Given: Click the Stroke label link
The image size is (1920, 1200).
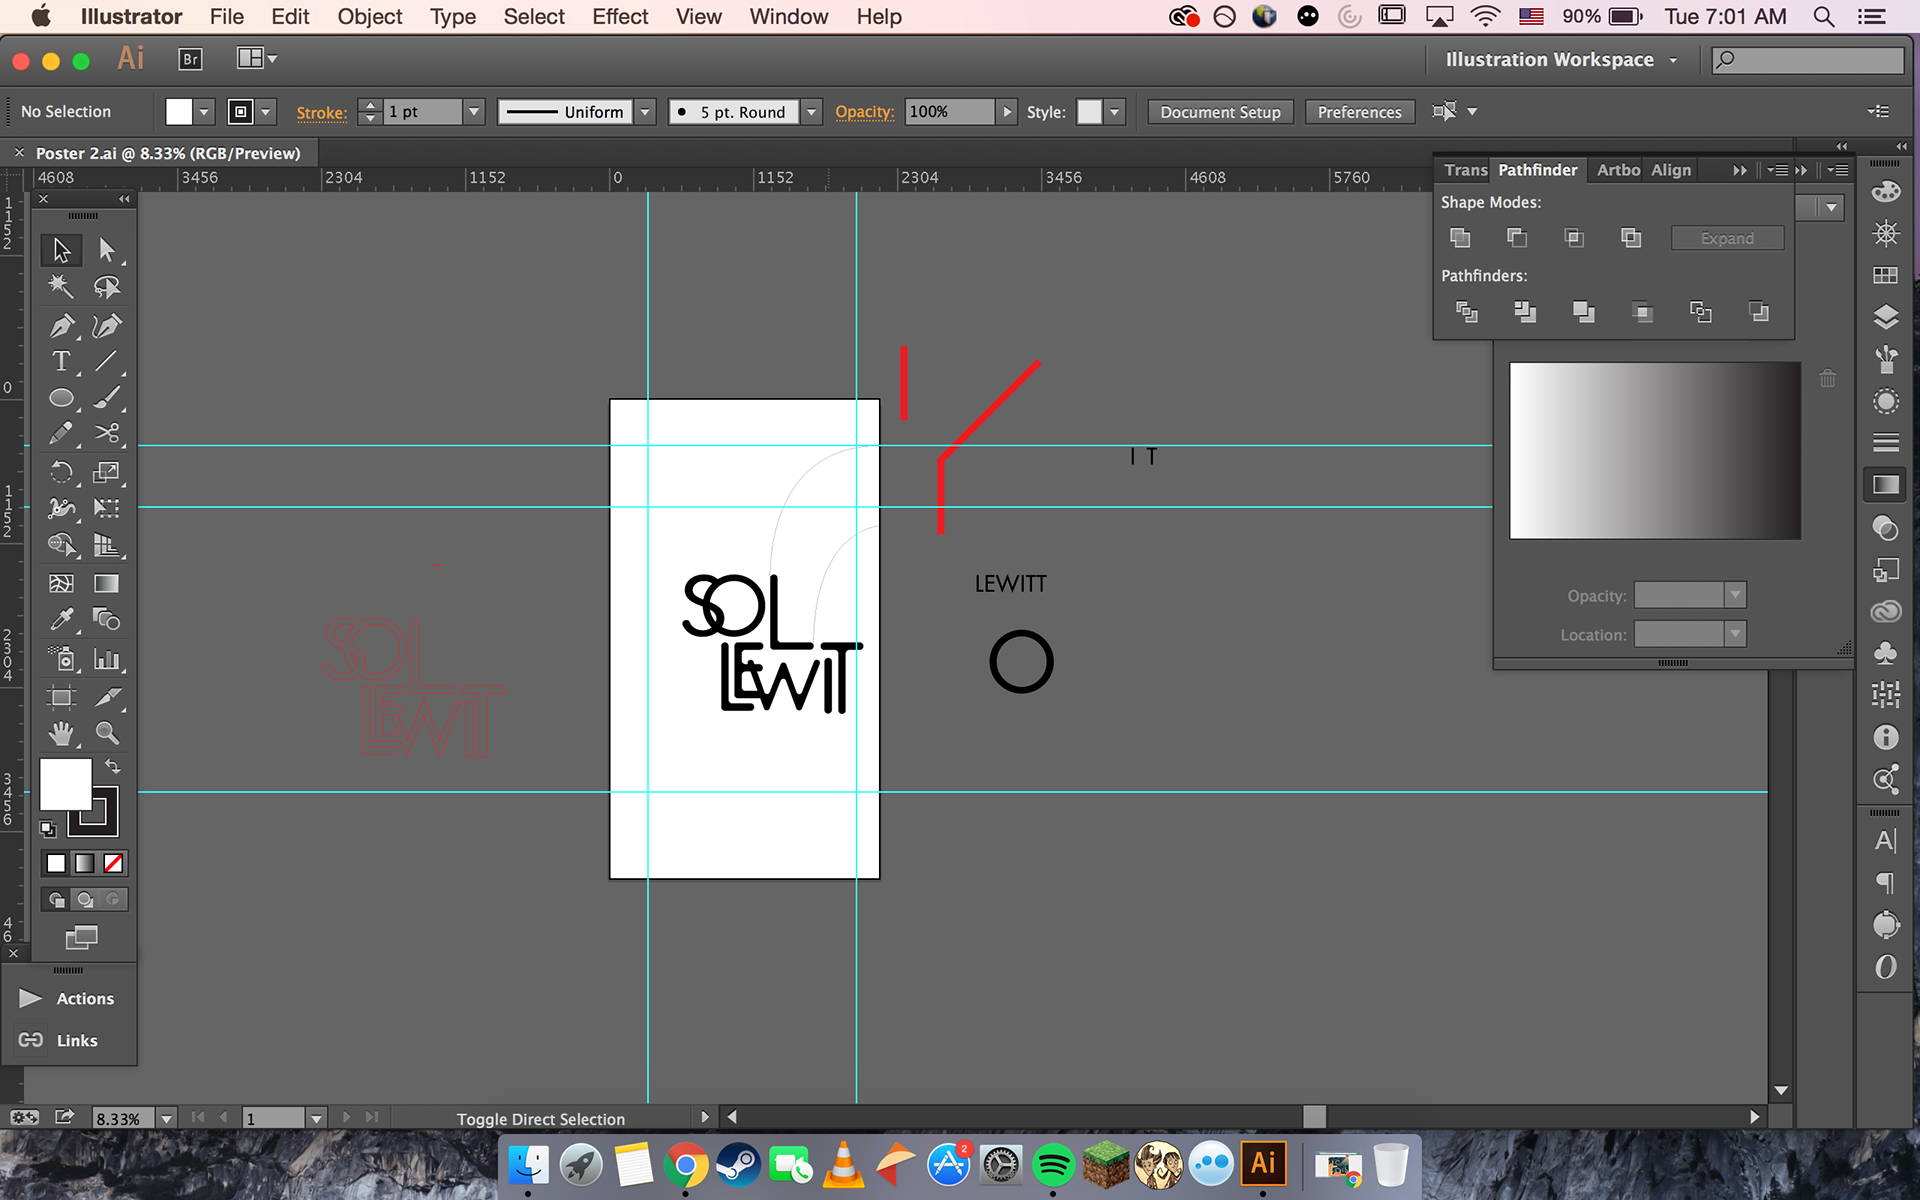Looking at the screenshot, I should 321,113.
